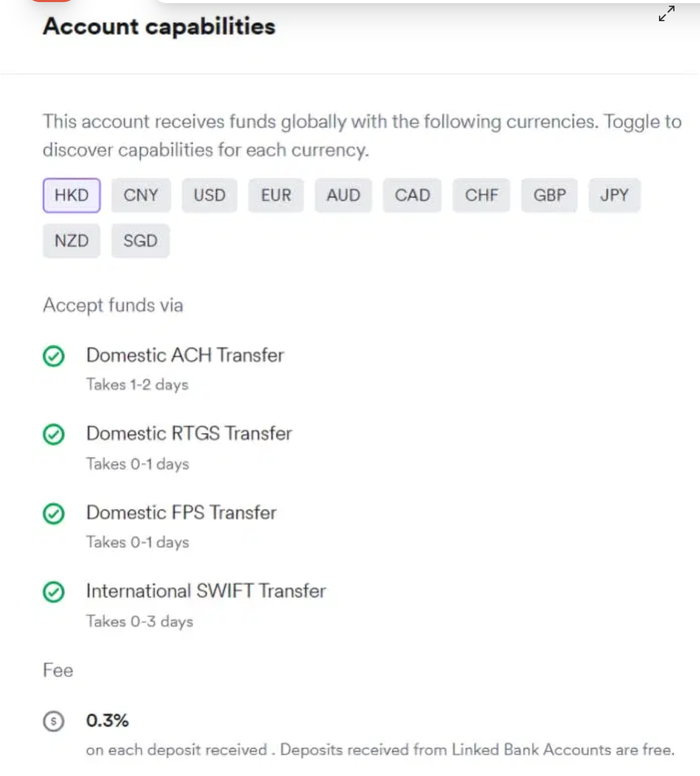Switch to GBP currency capabilities
Viewport: 700px width, 776px height.
(549, 195)
